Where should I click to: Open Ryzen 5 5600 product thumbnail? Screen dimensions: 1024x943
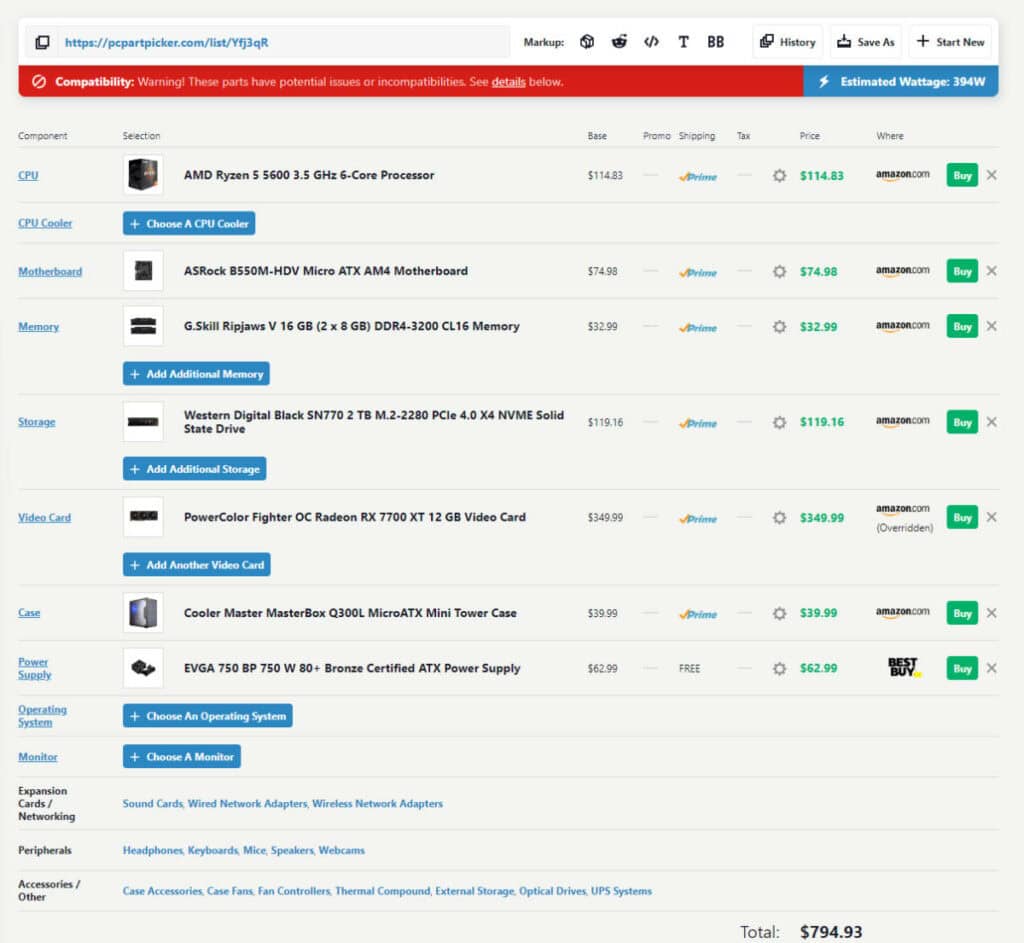(x=143, y=175)
